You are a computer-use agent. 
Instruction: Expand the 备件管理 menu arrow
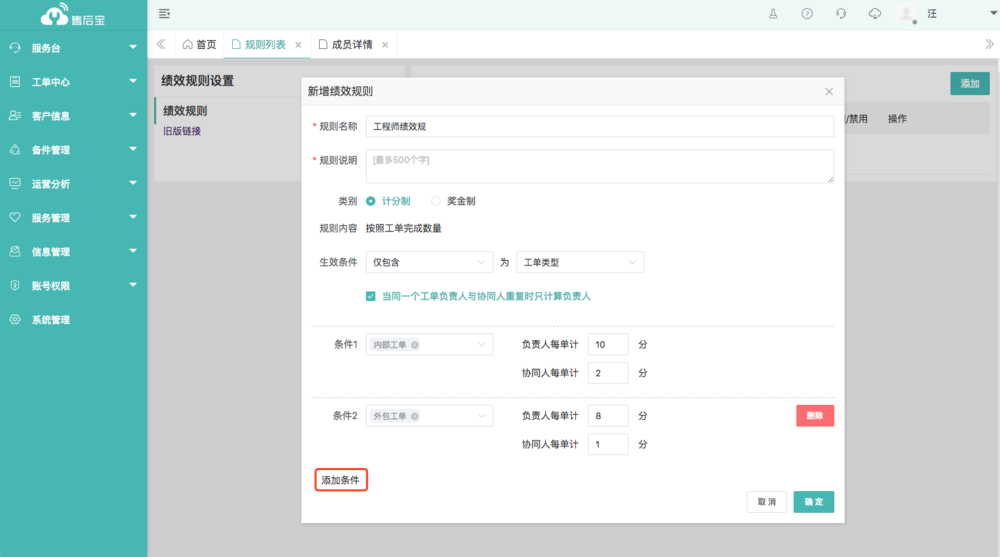pyautogui.click(x=133, y=149)
